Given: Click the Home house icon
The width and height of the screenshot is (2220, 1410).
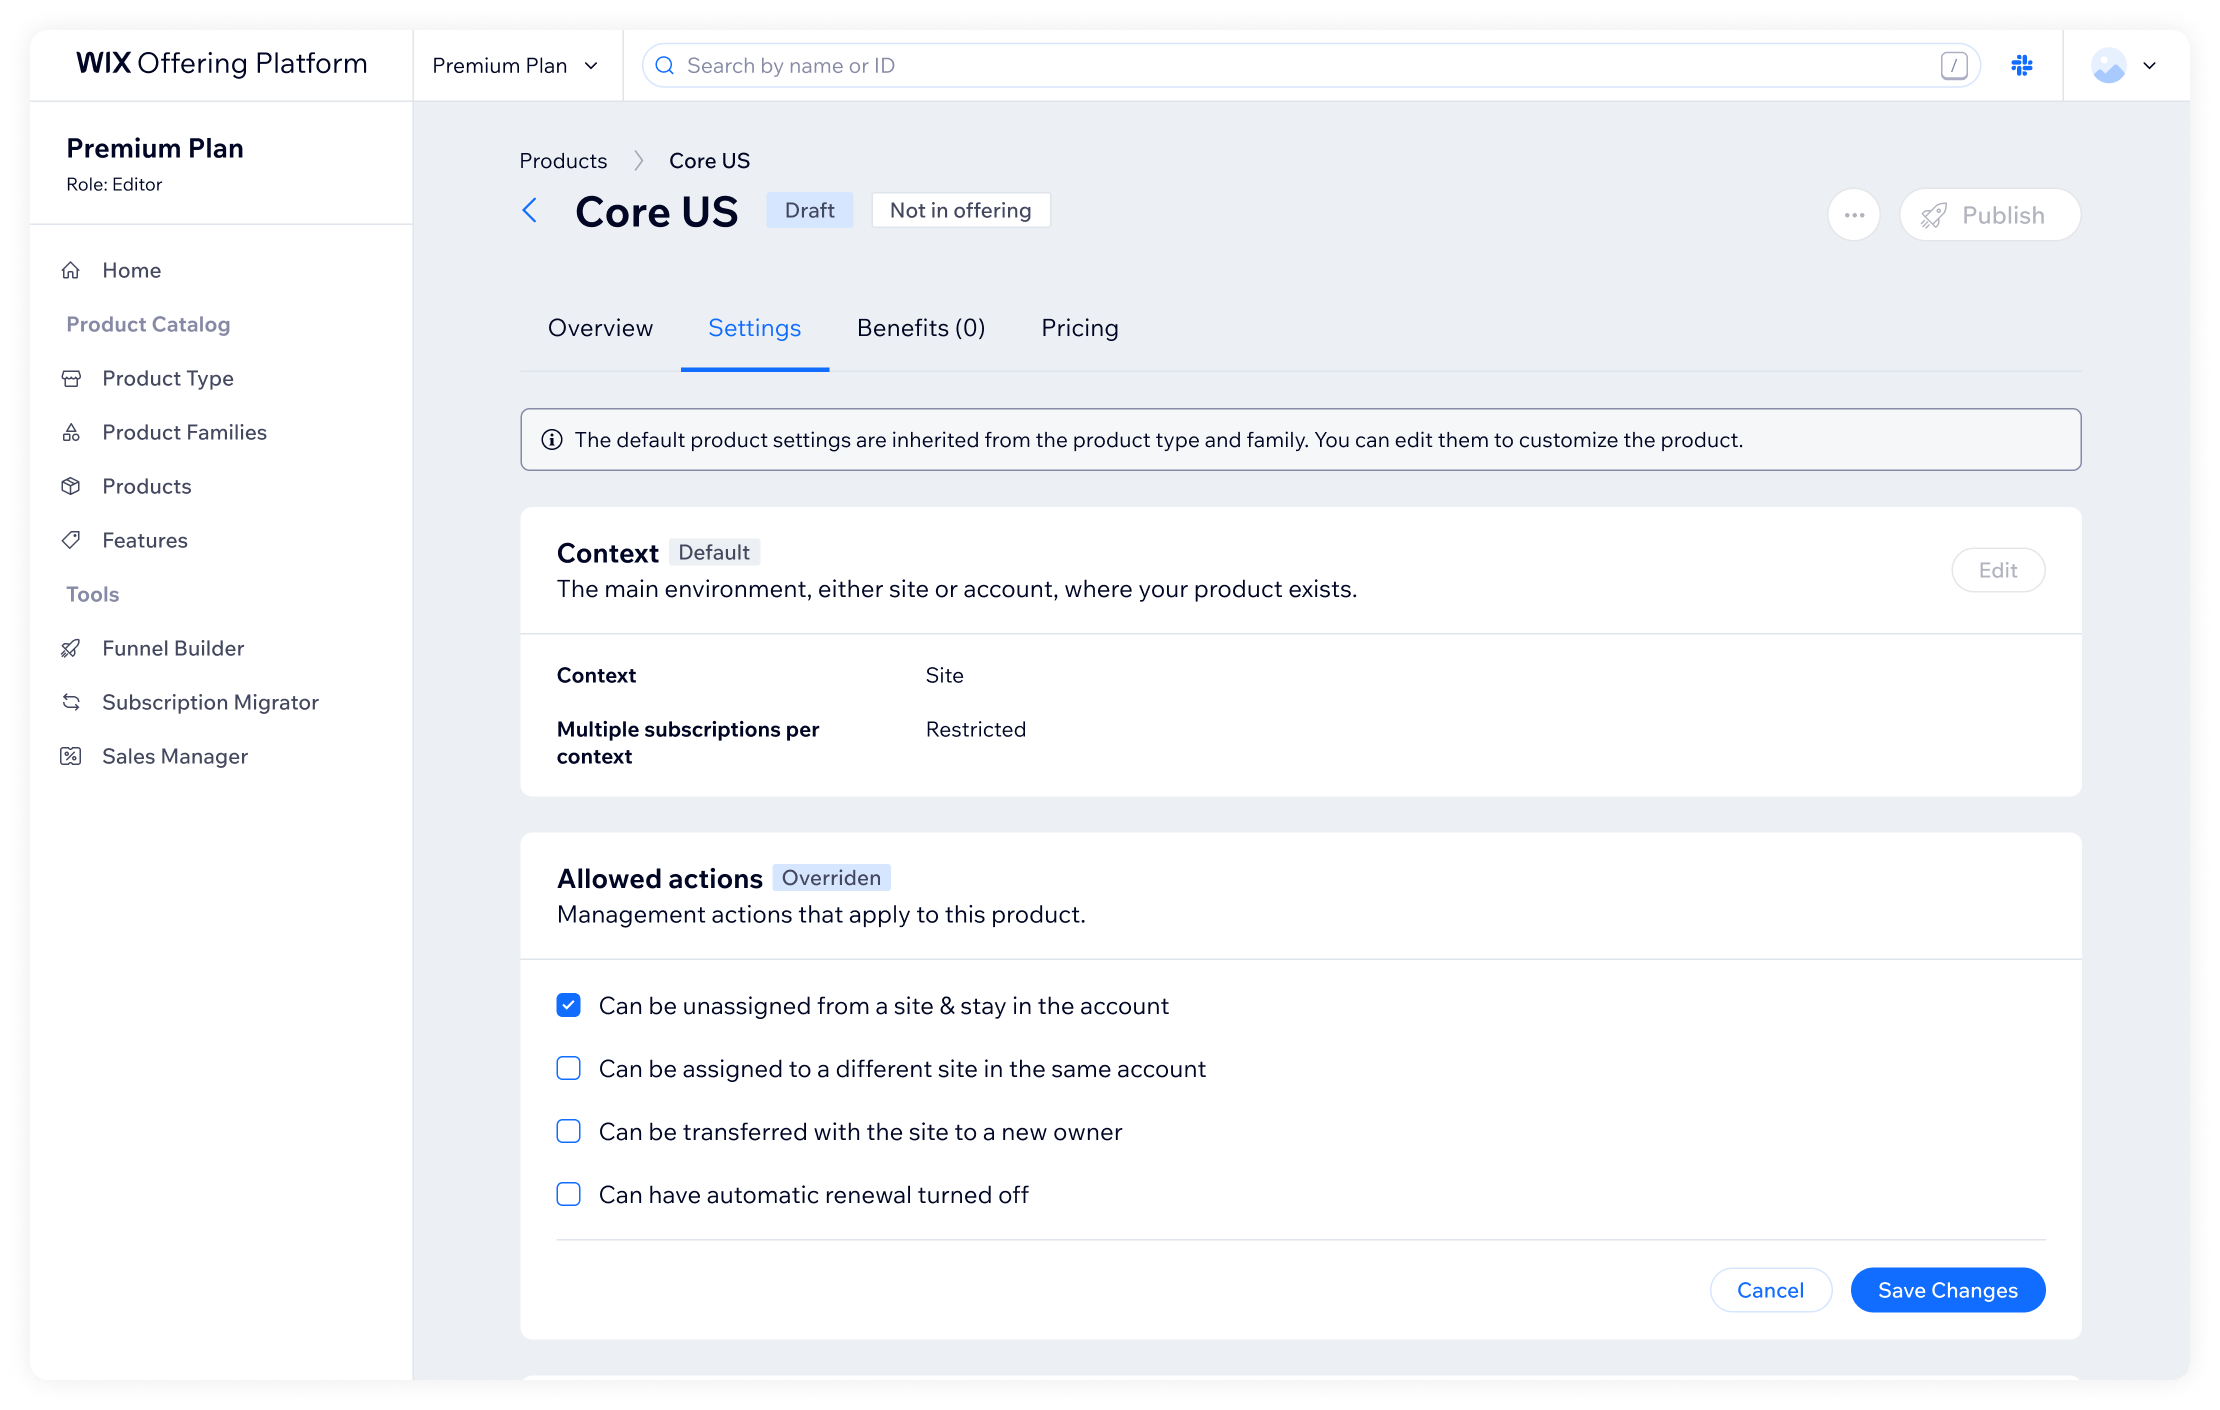Looking at the screenshot, I should 71,270.
